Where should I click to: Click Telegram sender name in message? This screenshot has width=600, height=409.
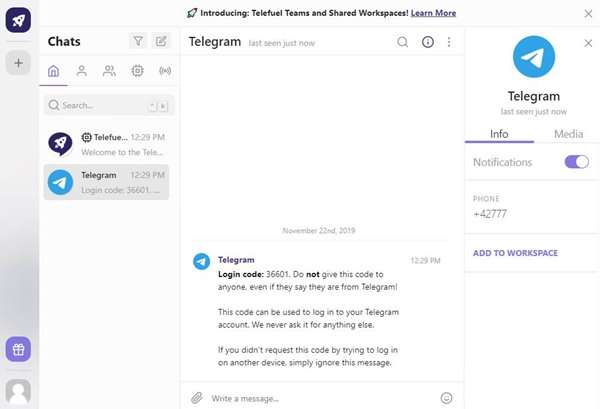coord(236,260)
